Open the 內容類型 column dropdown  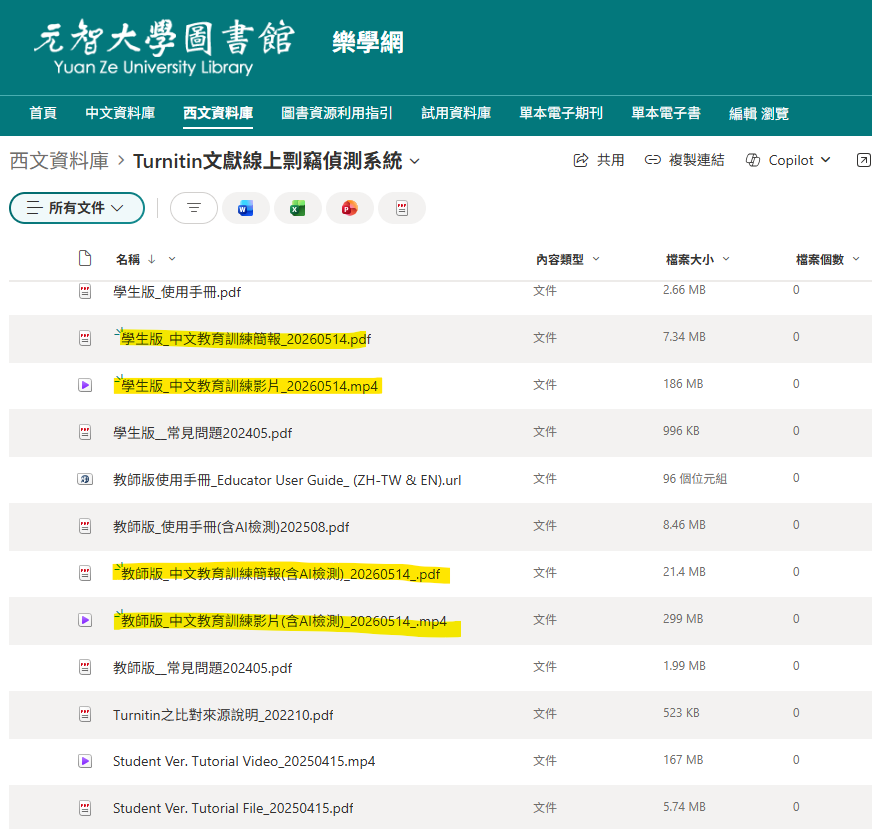pos(596,259)
